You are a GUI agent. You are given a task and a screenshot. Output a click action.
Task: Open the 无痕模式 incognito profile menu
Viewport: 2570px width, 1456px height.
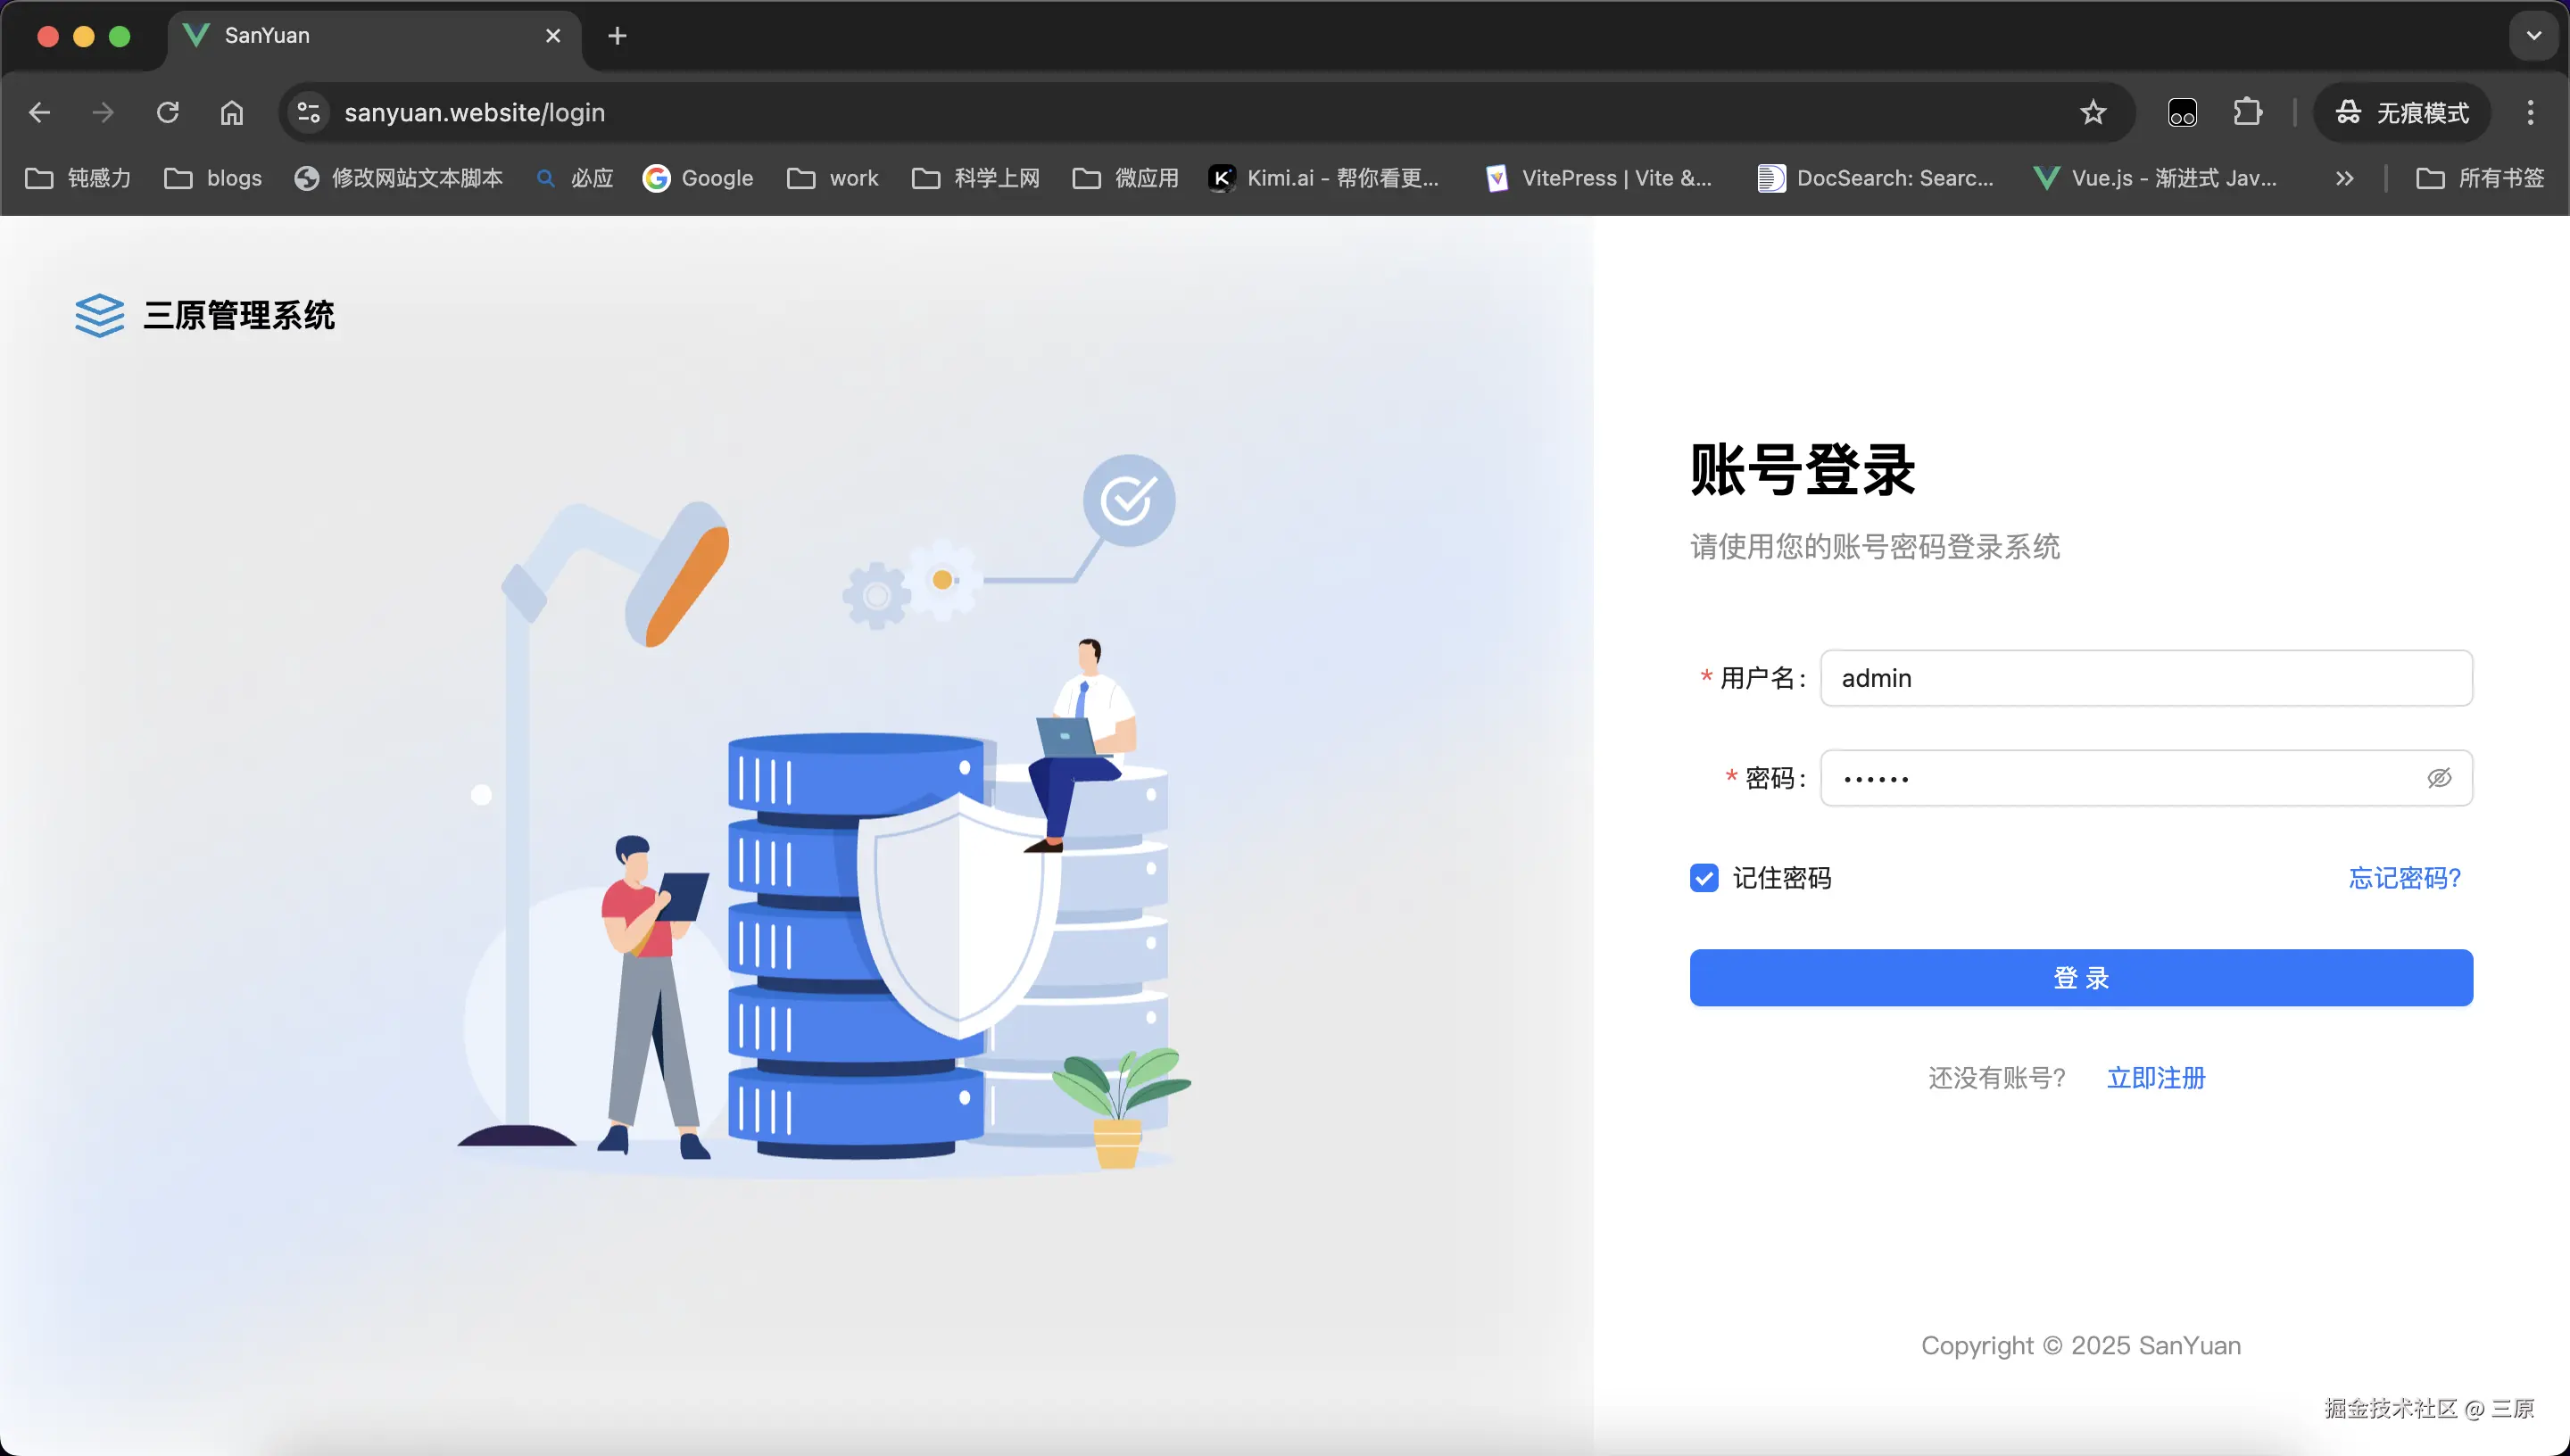click(2401, 112)
